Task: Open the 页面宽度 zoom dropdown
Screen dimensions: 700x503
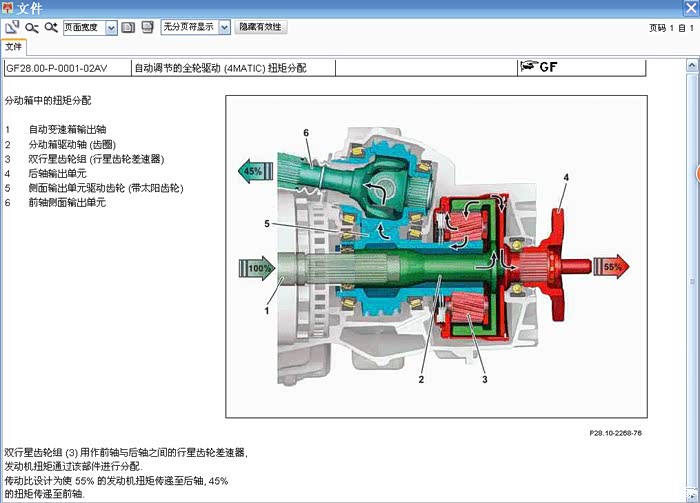Action: (111, 28)
